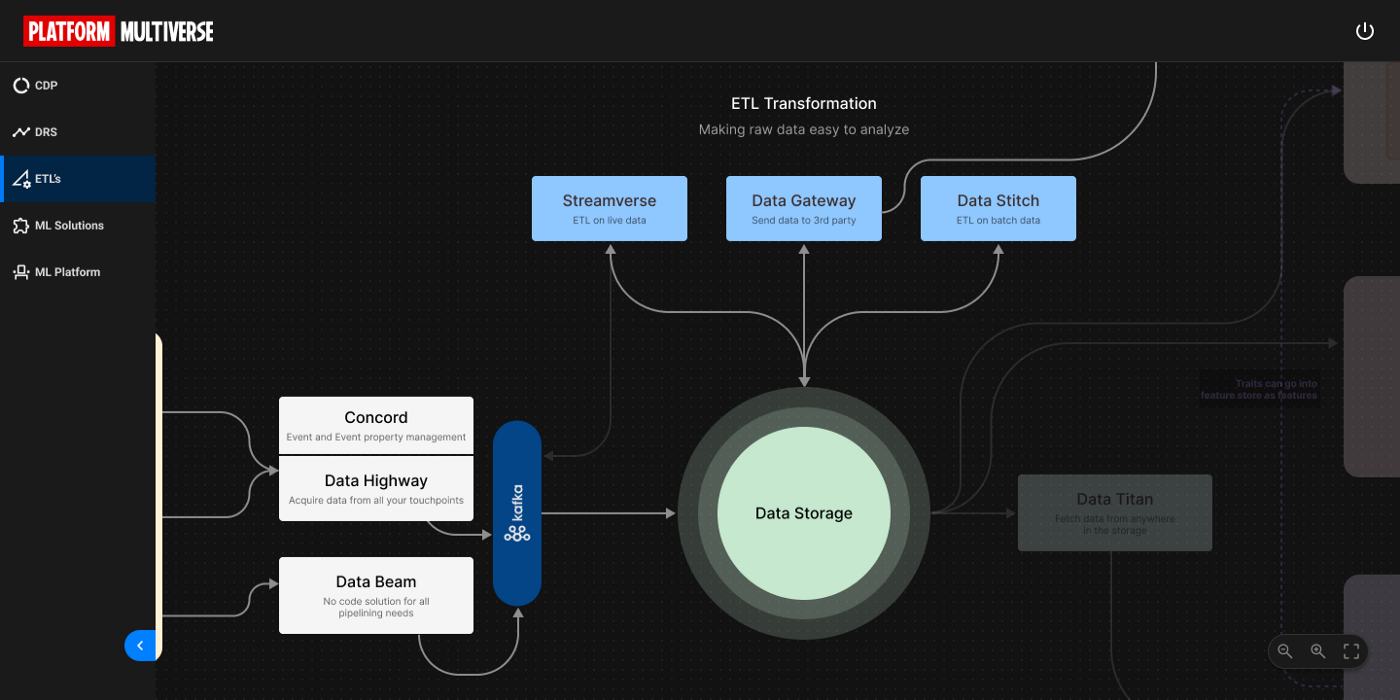Click the DRS trend line icon
The height and width of the screenshot is (700, 1400).
pos(21,132)
